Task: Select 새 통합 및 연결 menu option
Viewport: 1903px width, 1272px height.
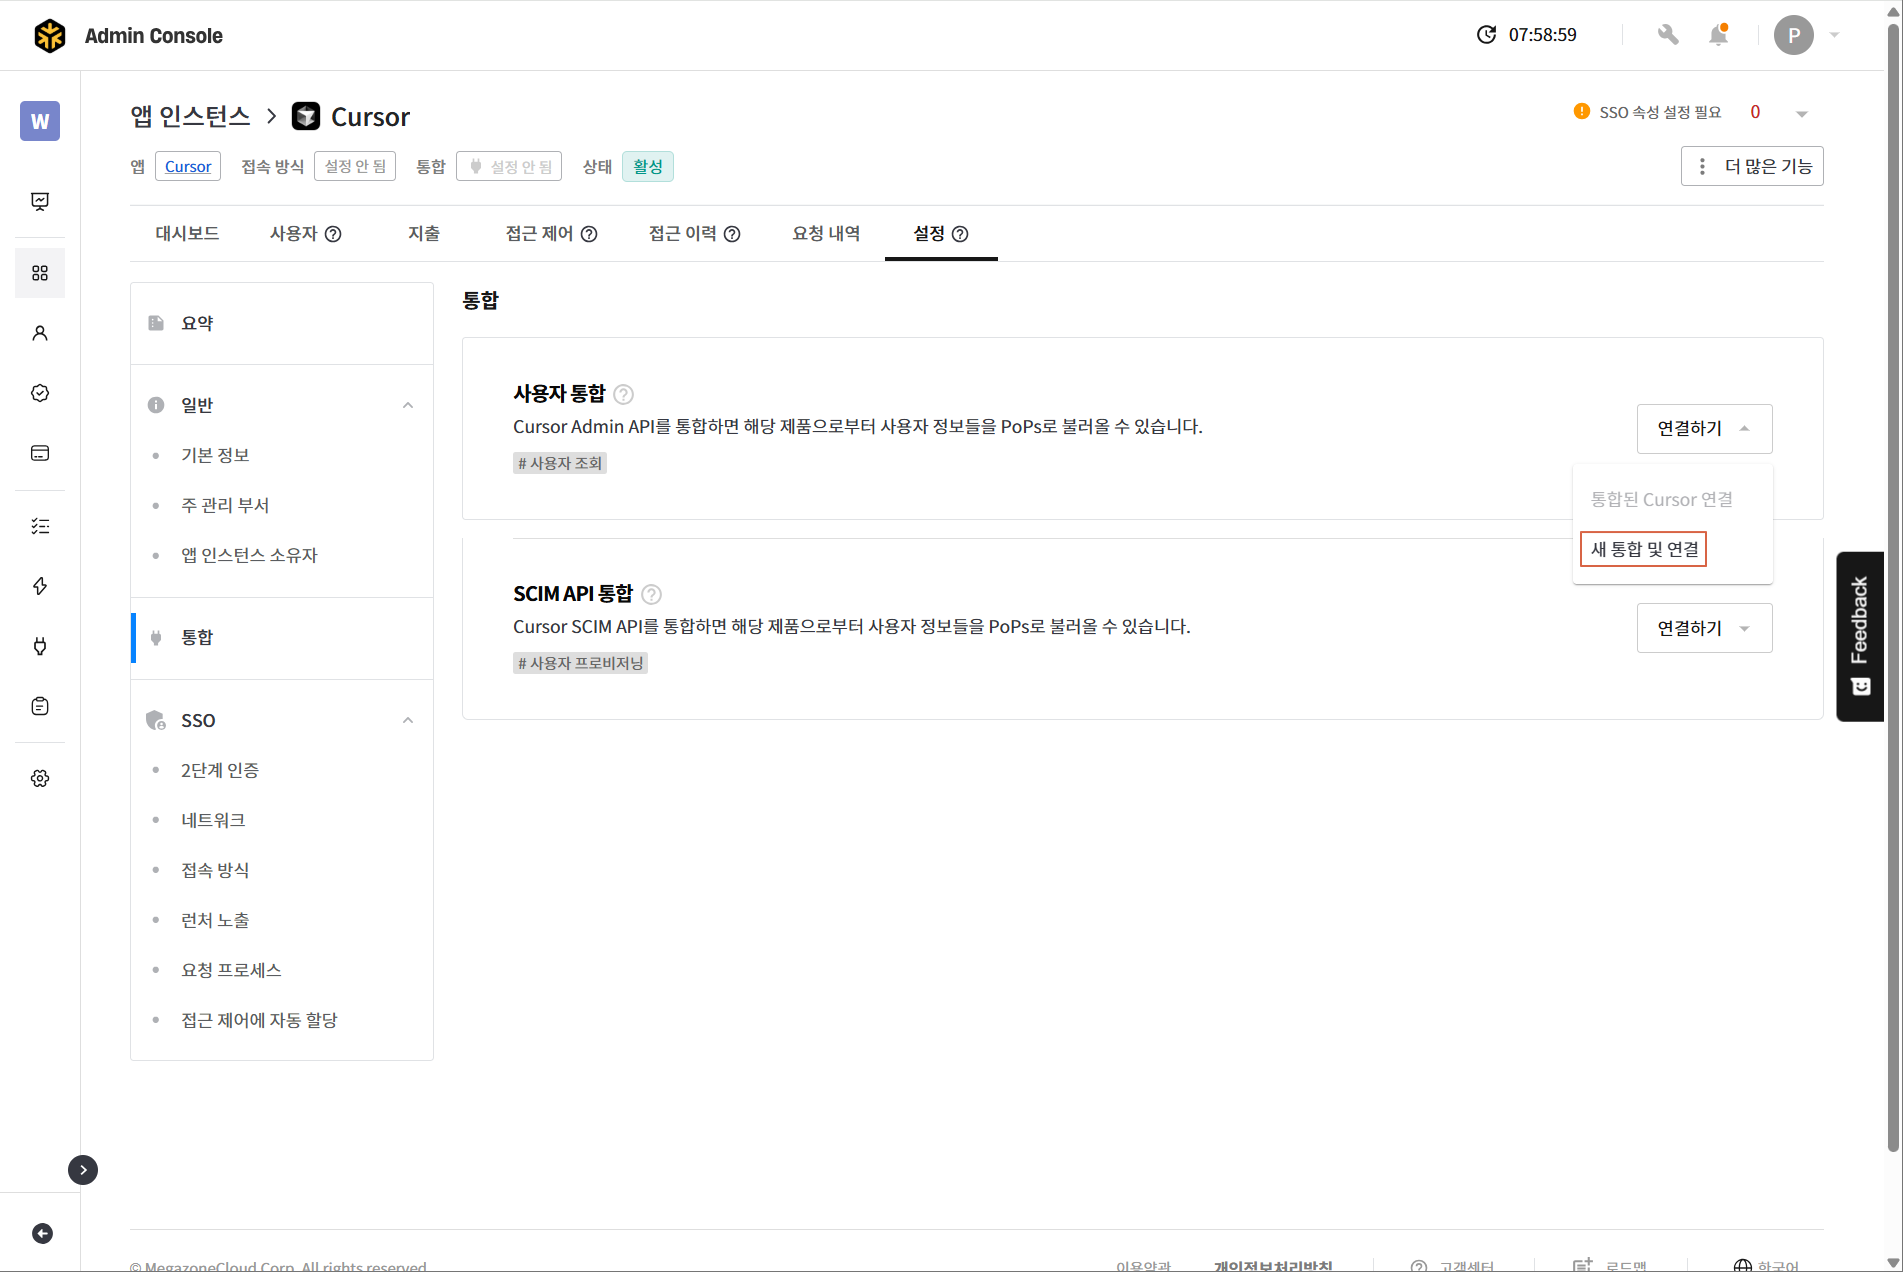Action: tap(1643, 549)
